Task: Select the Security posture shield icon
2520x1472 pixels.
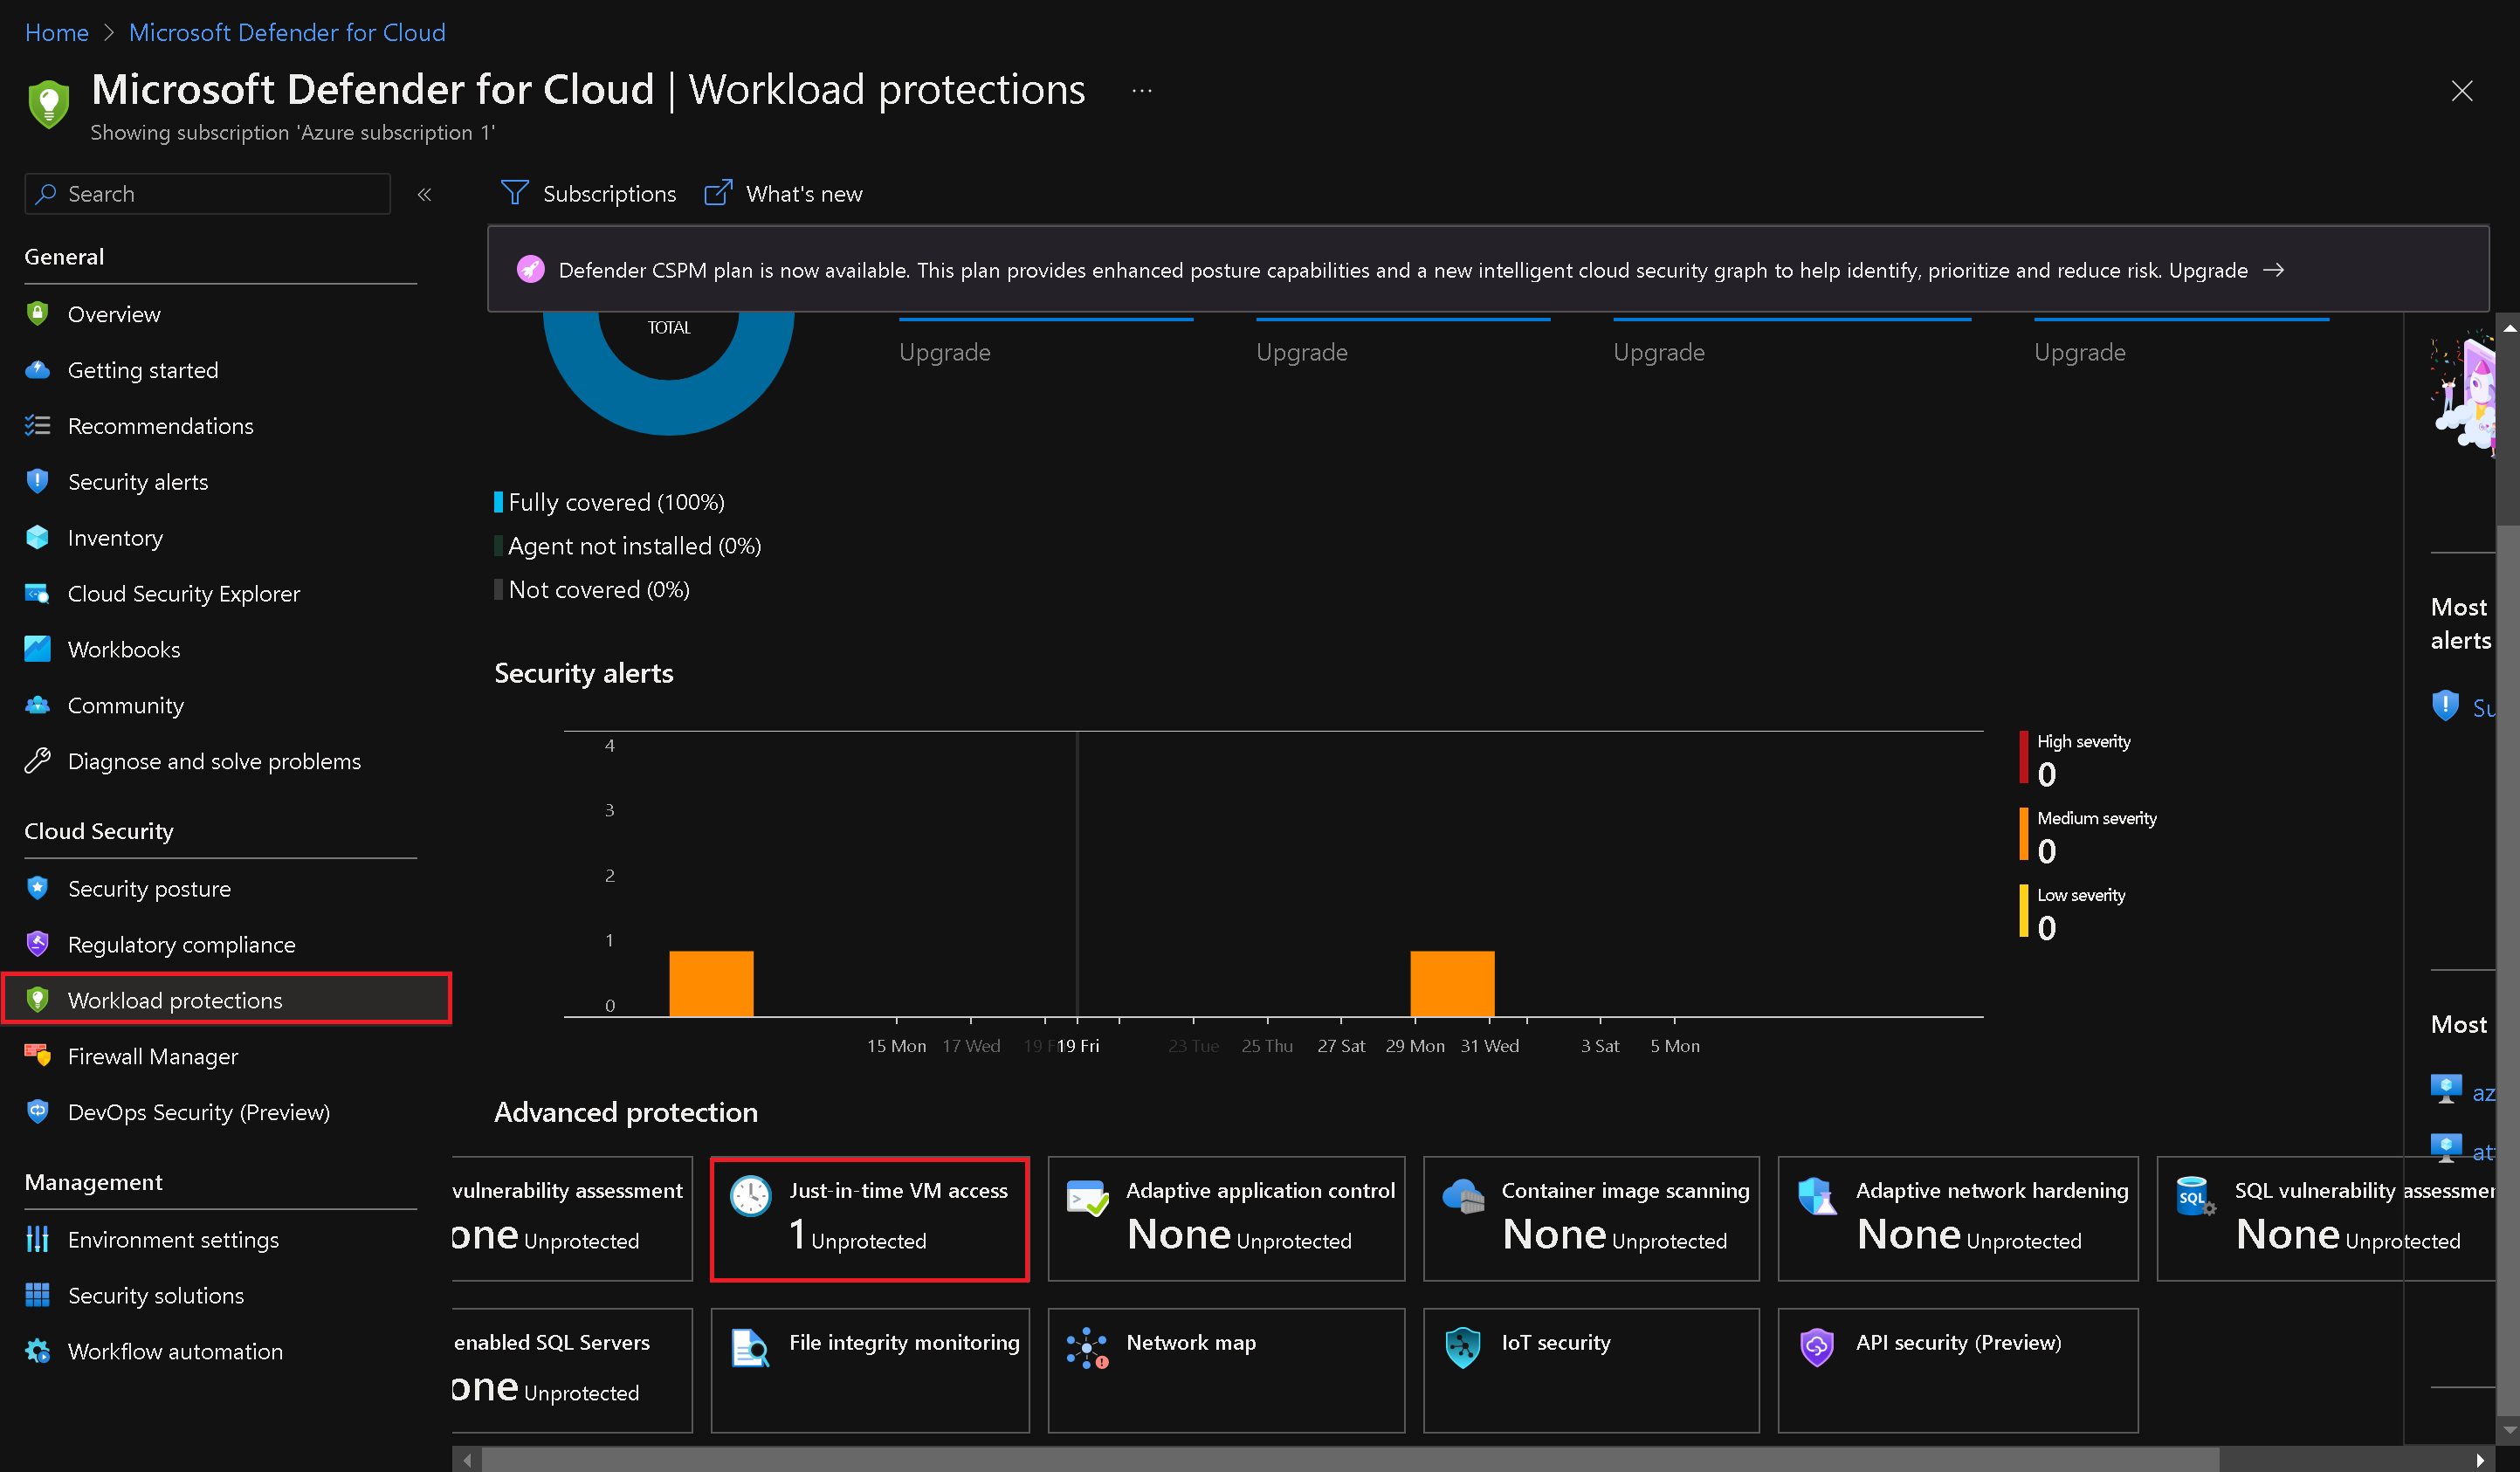Action: pyautogui.click(x=37, y=888)
